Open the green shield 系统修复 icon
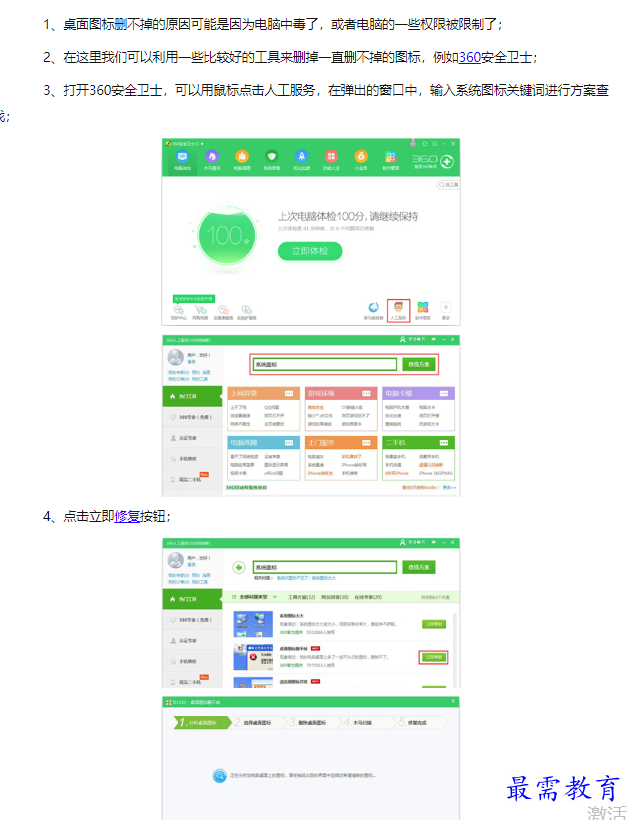This screenshot has width=628, height=820. (271, 156)
